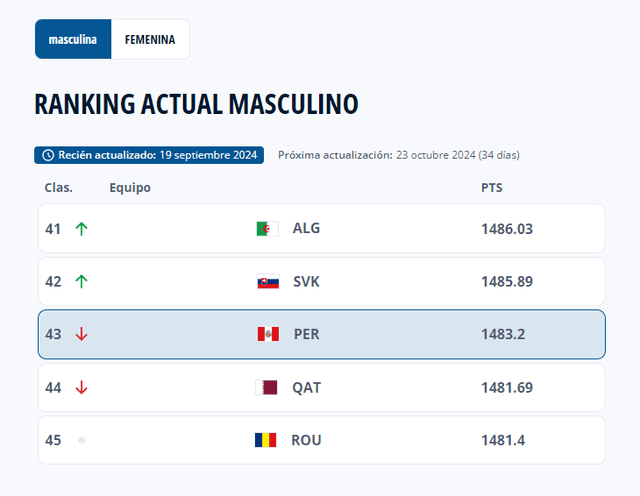Screen dimensions: 640x496
Task: Click the red down arrow for rank 44
Action: (x=82, y=387)
